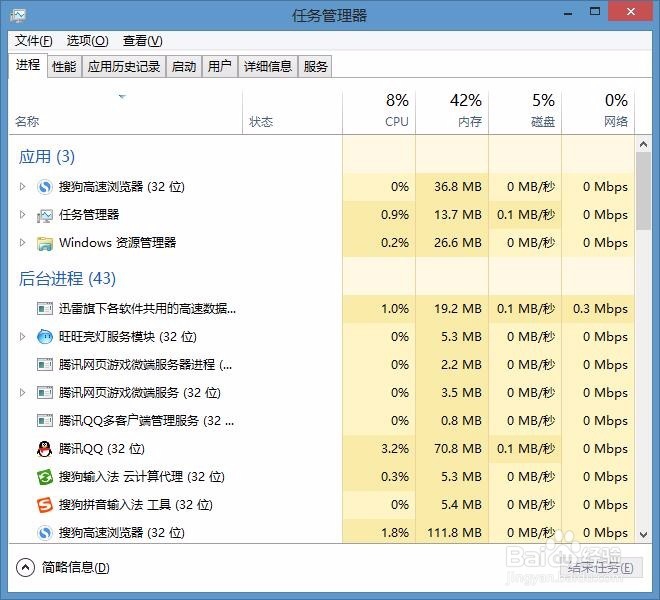Expand the 旺旺亮灯服务模块 entry
The width and height of the screenshot is (660, 600).
[x=22, y=336]
